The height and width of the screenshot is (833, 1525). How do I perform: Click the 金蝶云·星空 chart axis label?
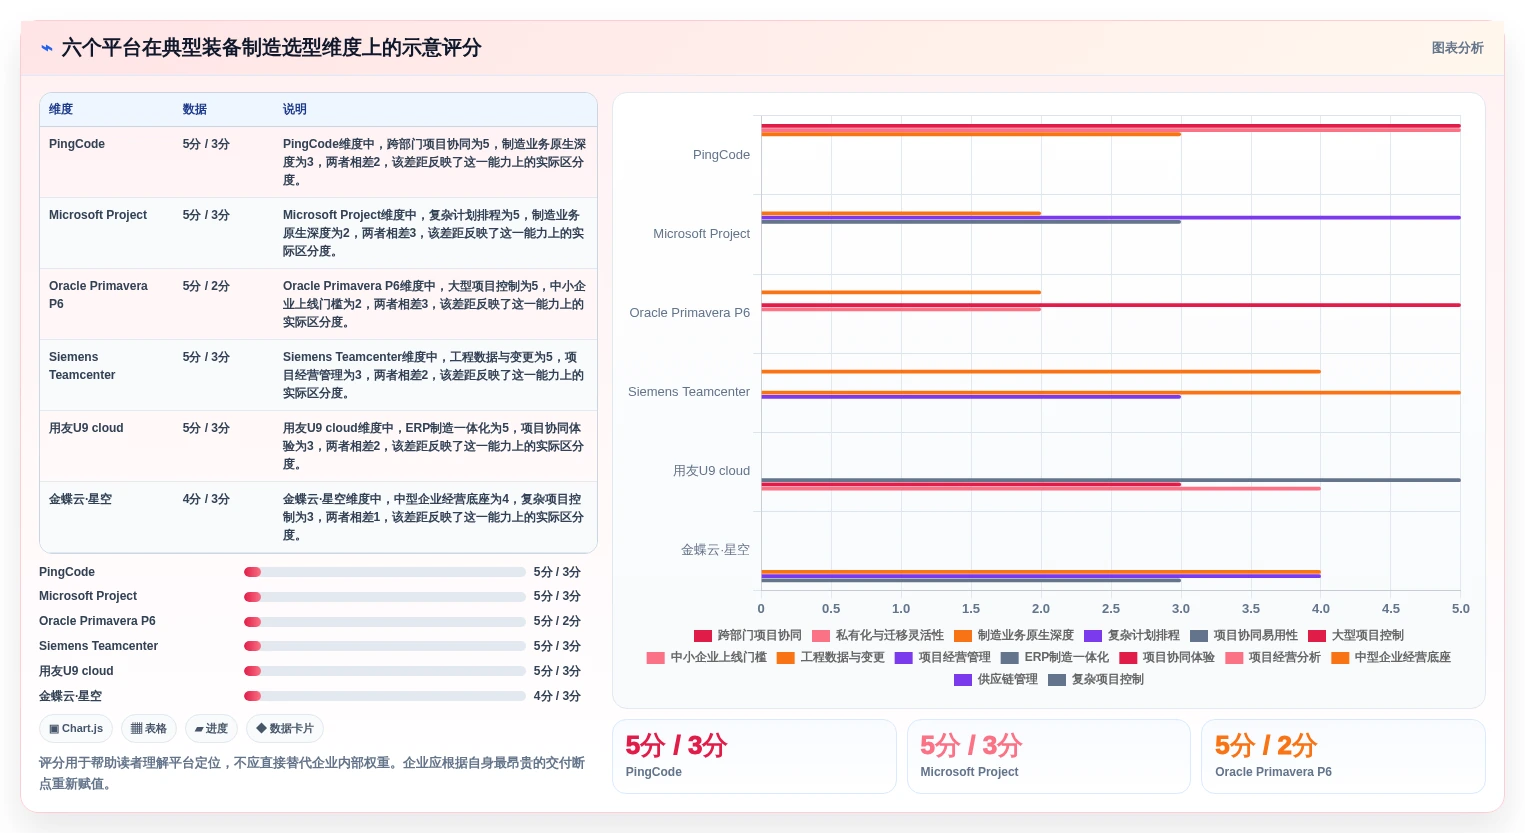[x=715, y=550]
